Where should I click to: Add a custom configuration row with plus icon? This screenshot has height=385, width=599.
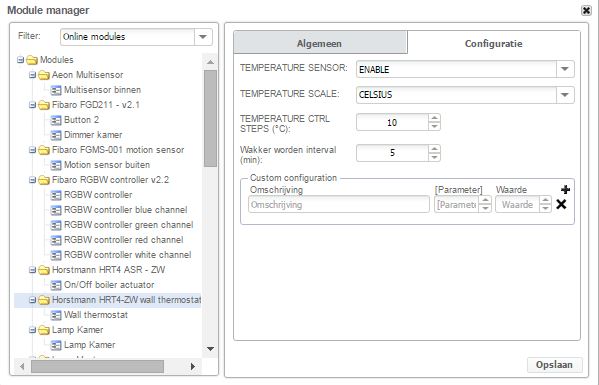(565, 189)
